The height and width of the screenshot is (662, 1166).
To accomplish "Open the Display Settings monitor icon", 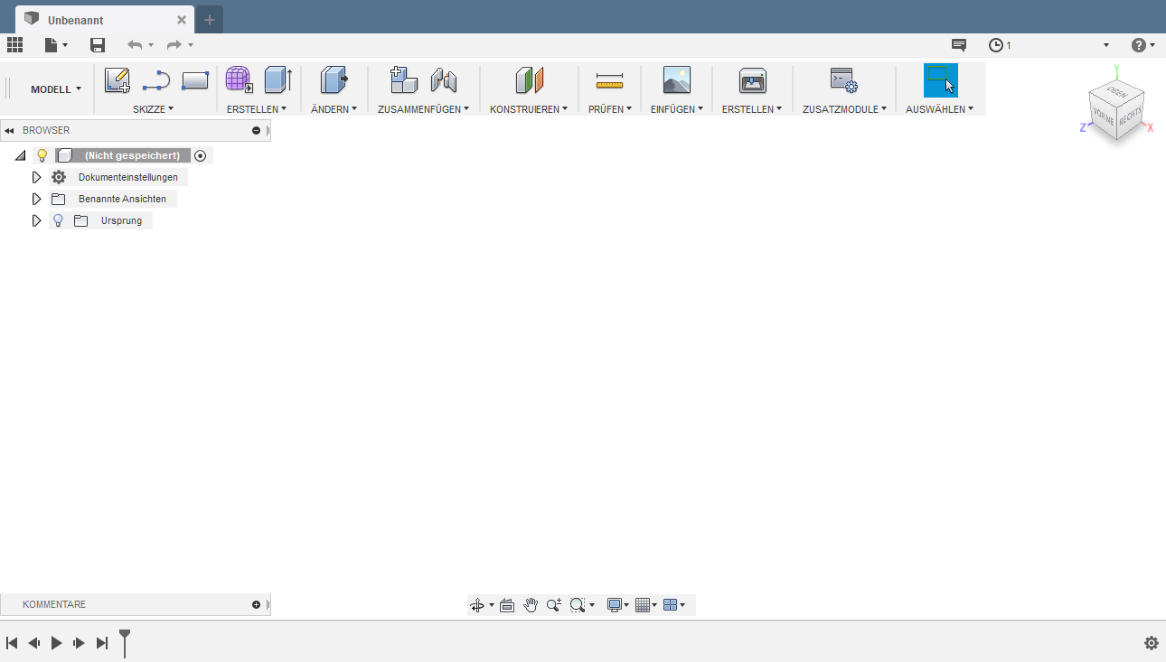I will tap(614, 605).
